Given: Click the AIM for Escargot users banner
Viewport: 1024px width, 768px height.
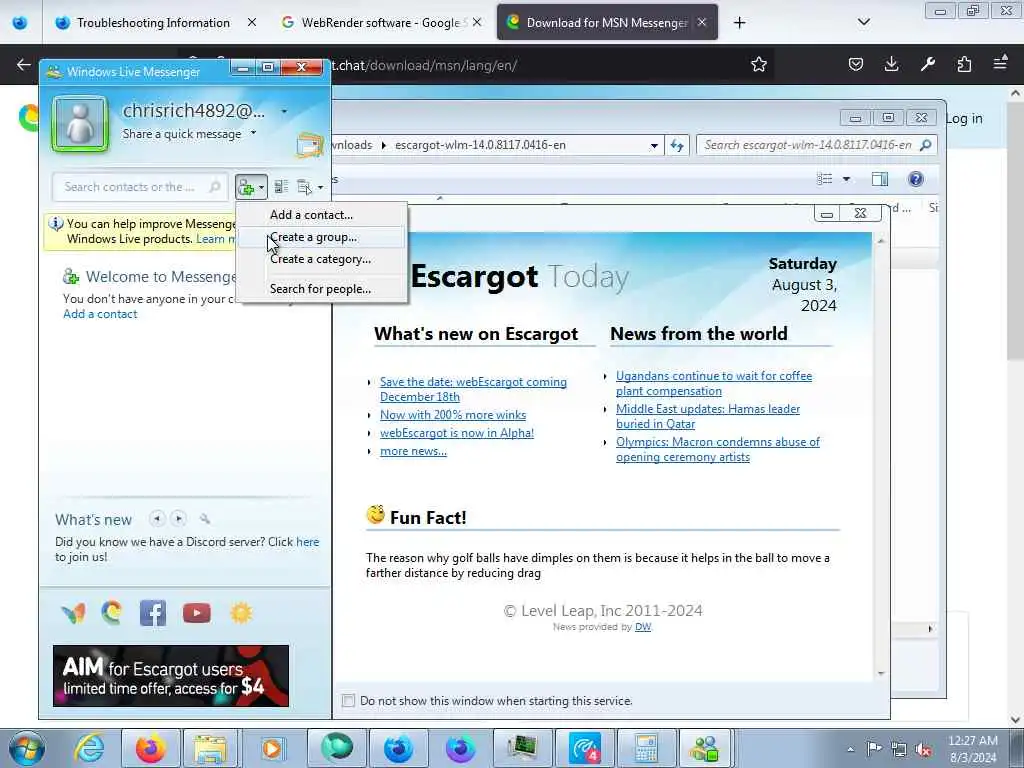Looking at the screenshot, I should 170,676.
